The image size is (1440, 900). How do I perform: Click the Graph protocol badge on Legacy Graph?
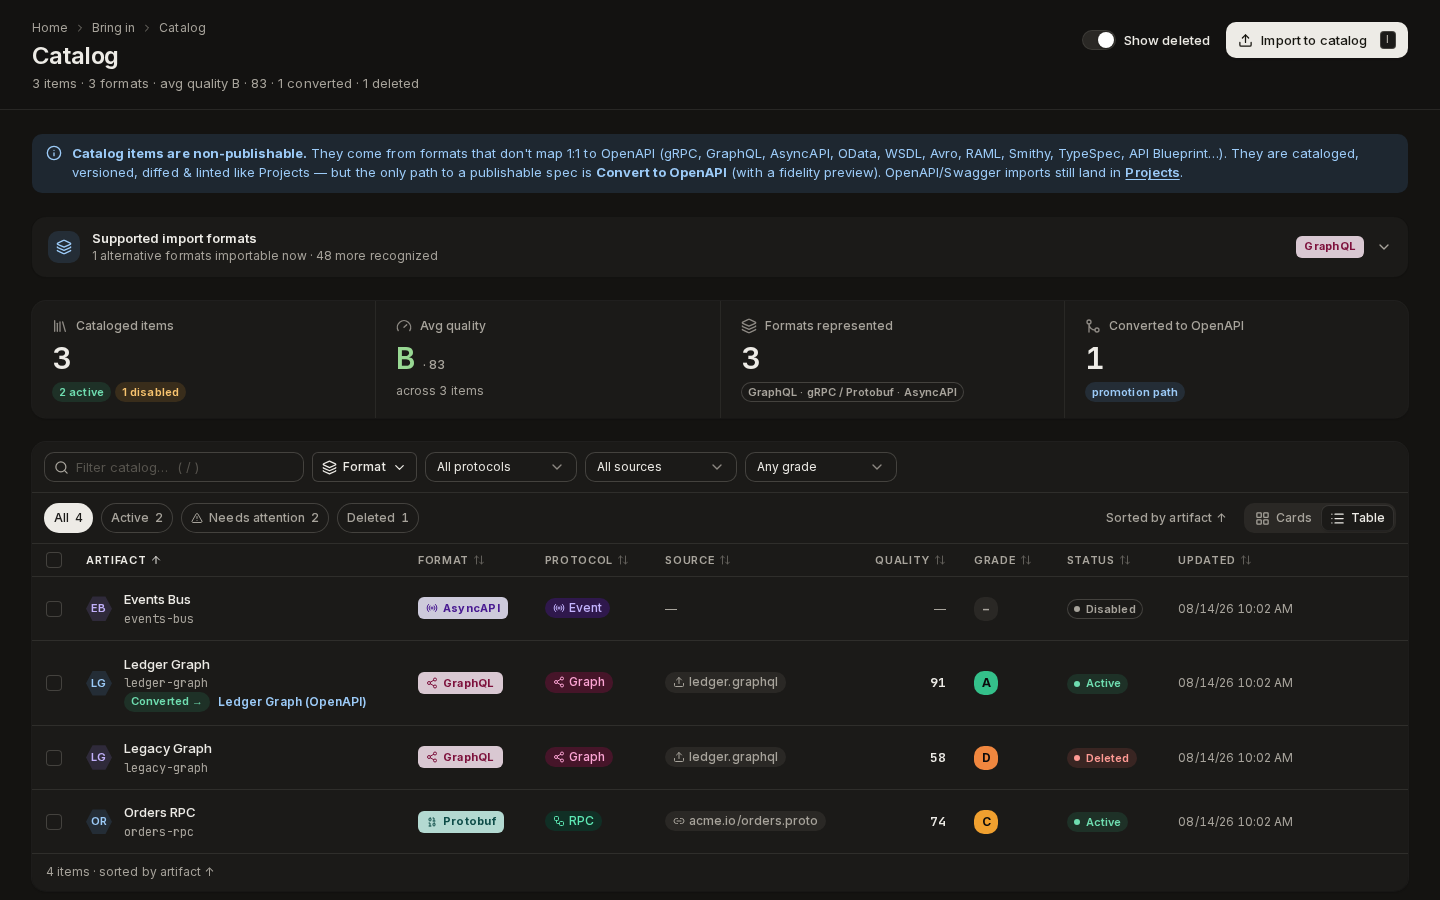[x=579, y=757]
